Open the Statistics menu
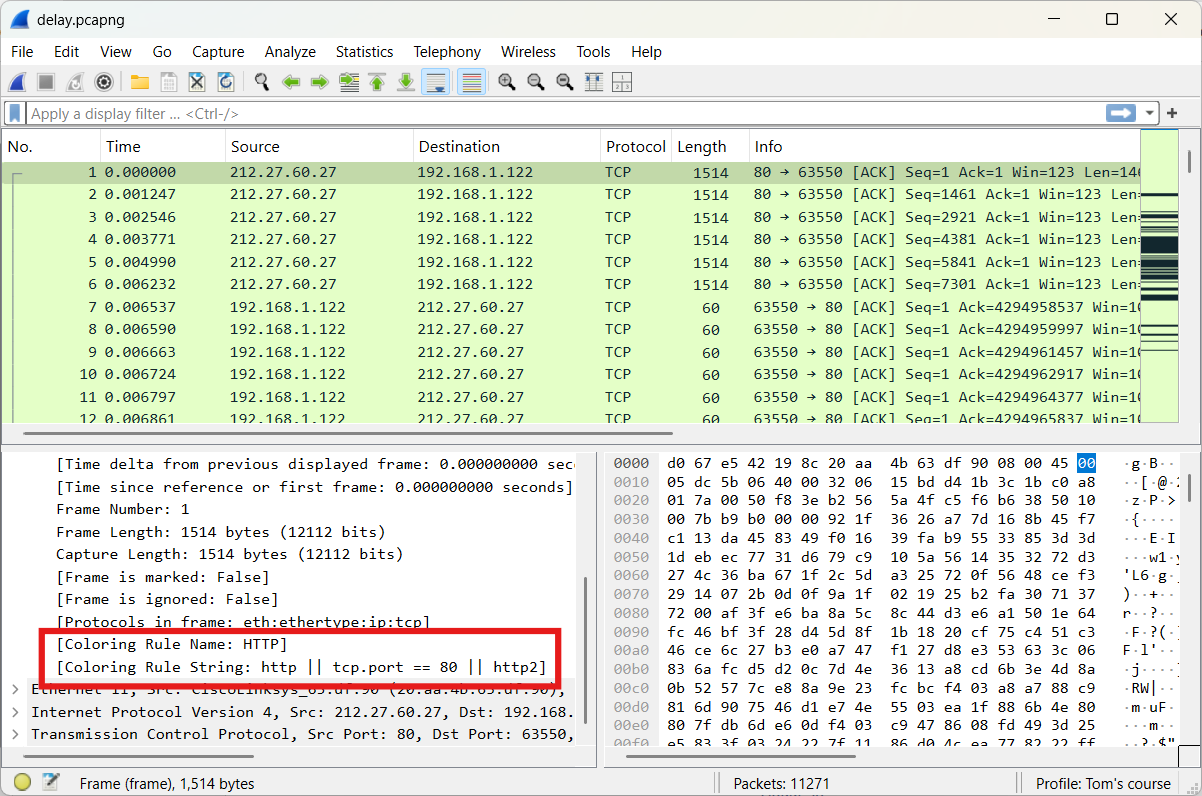The height and width of the screenshot is (796, 1202). [364, 52]
